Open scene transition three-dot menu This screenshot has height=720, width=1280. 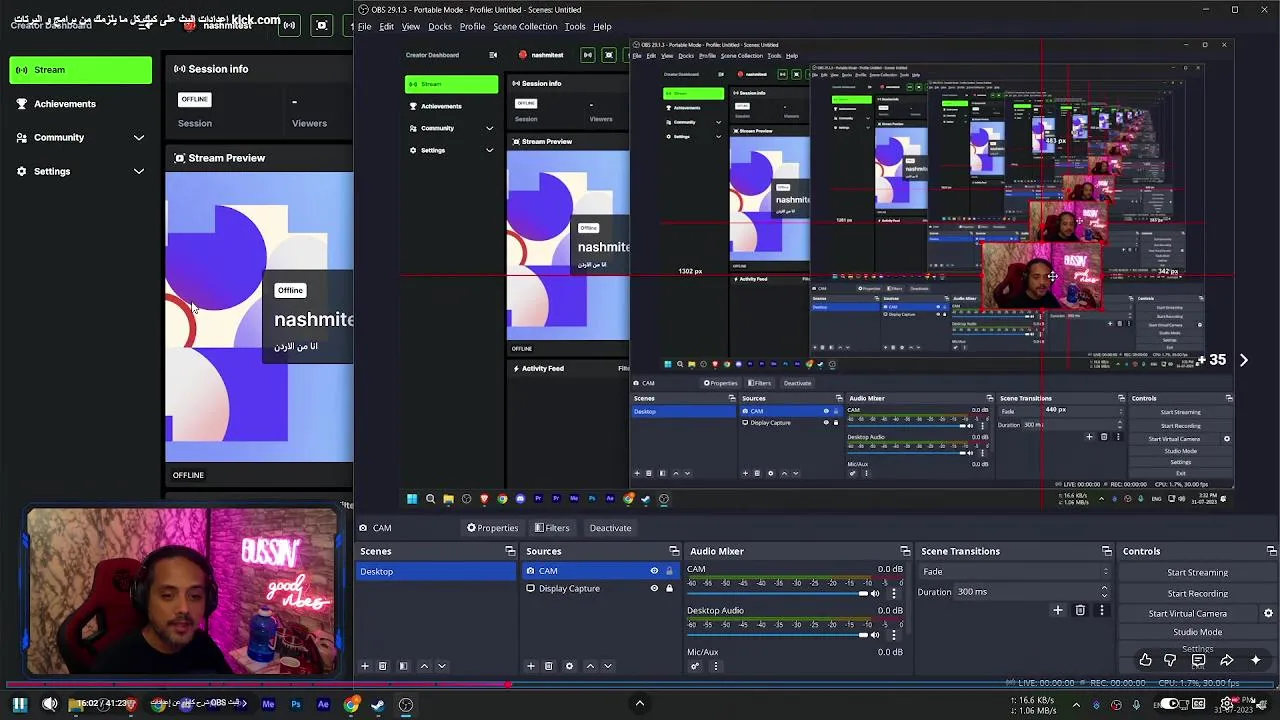(1102, 610)
